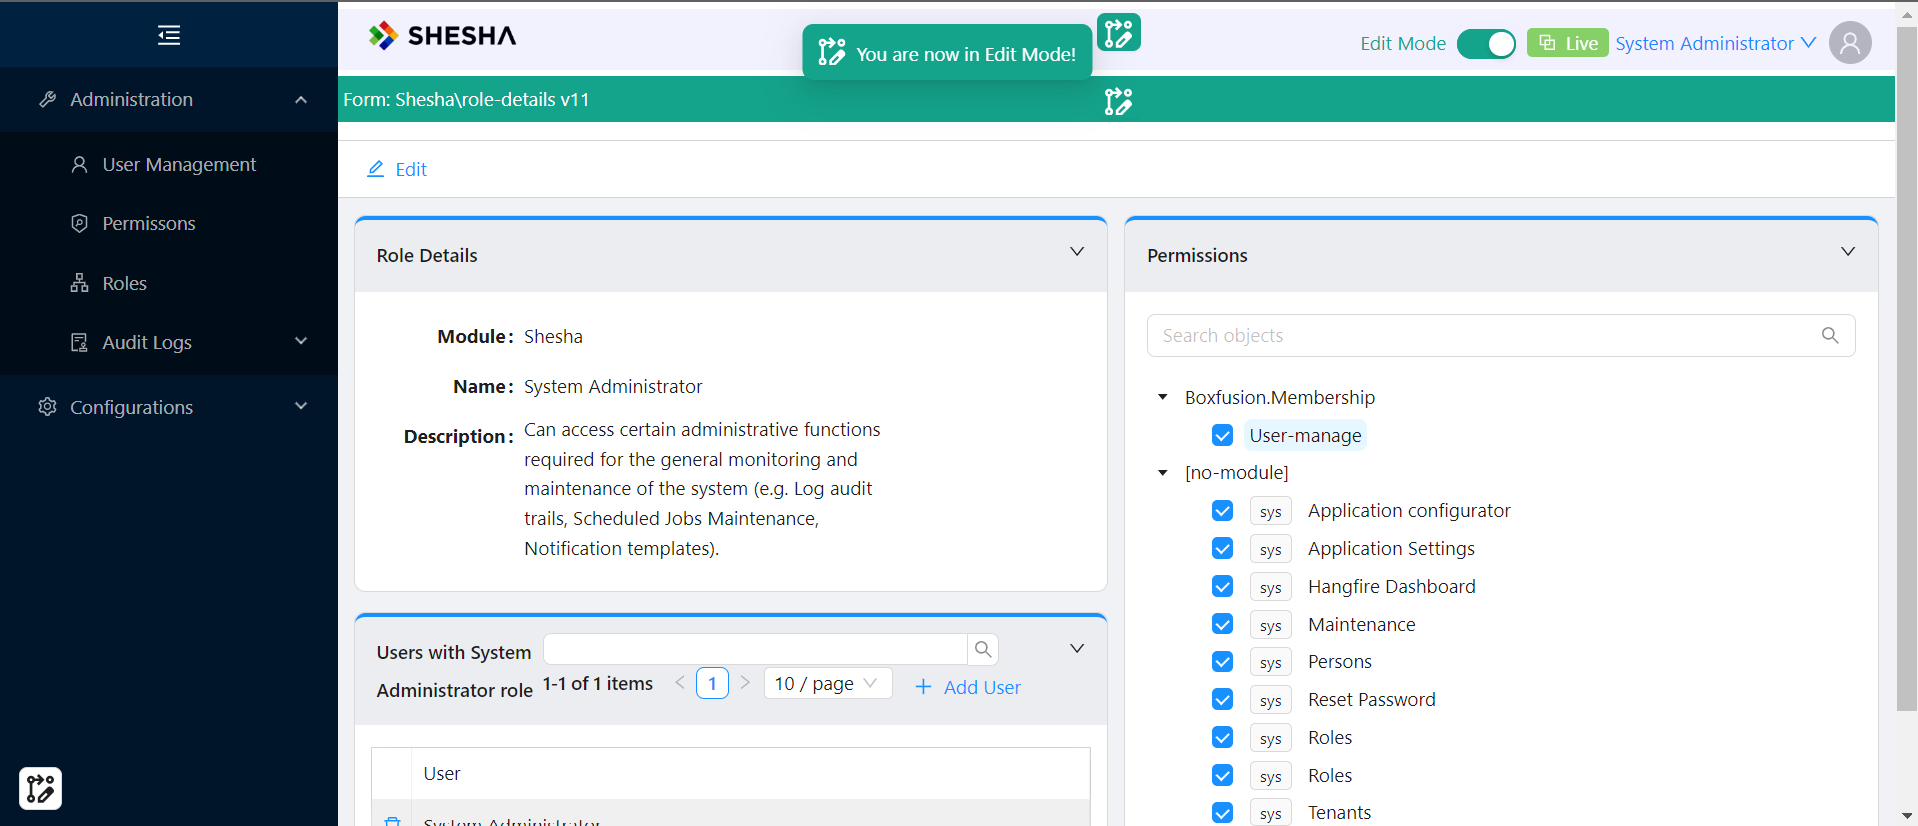The height and width of the screenshot is (826, 1918).
Task: Click the edit icon in green form bar
Action: pyautogui.click(x=1118, y=101)
